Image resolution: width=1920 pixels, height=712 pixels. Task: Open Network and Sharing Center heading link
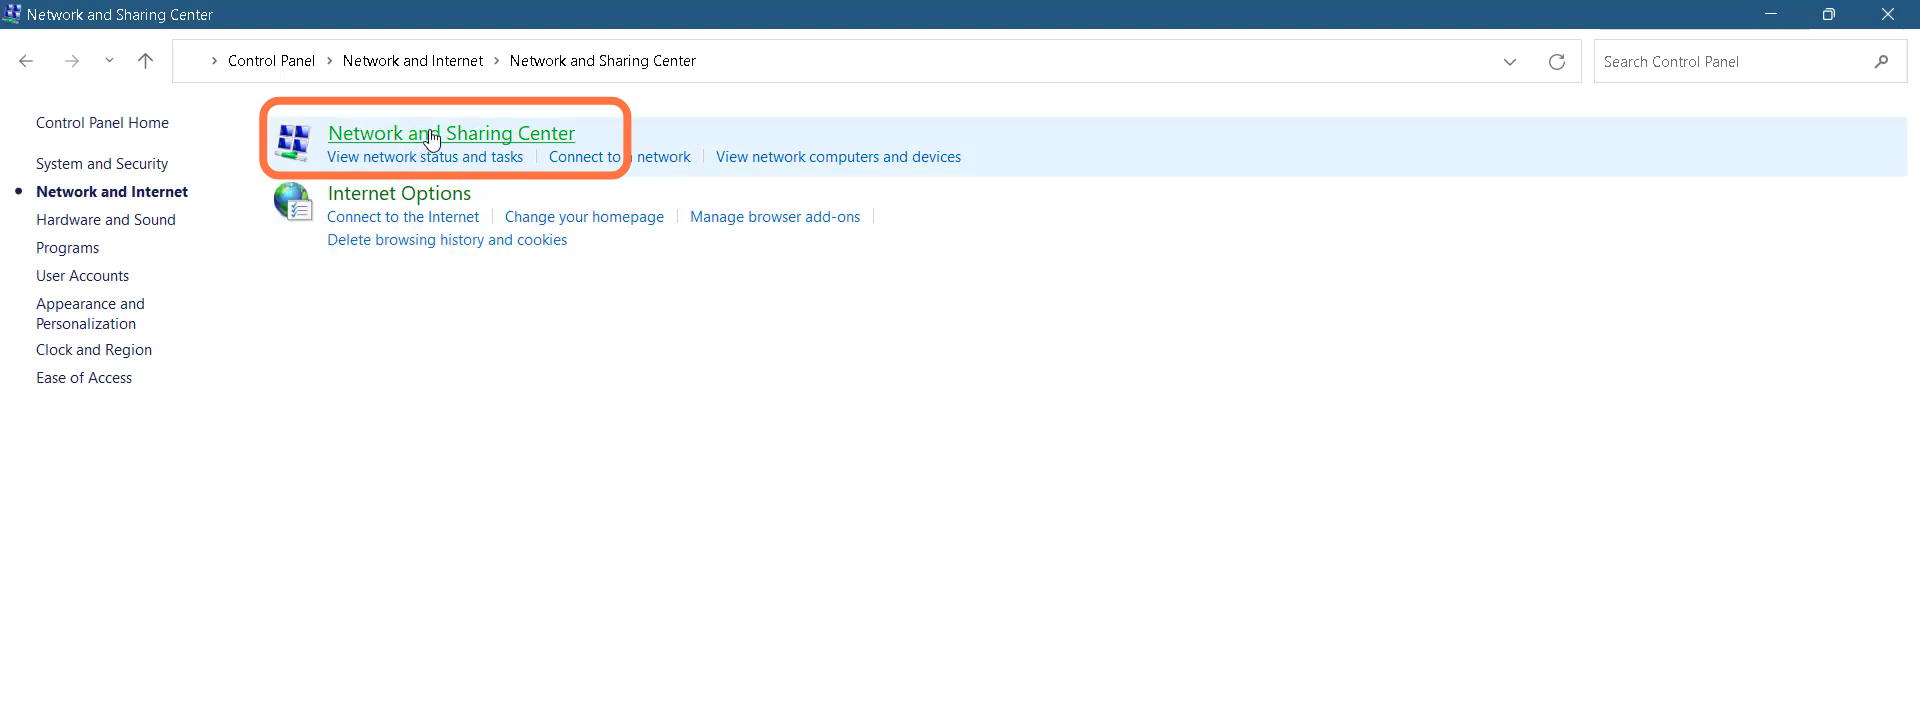coord(451,133)
